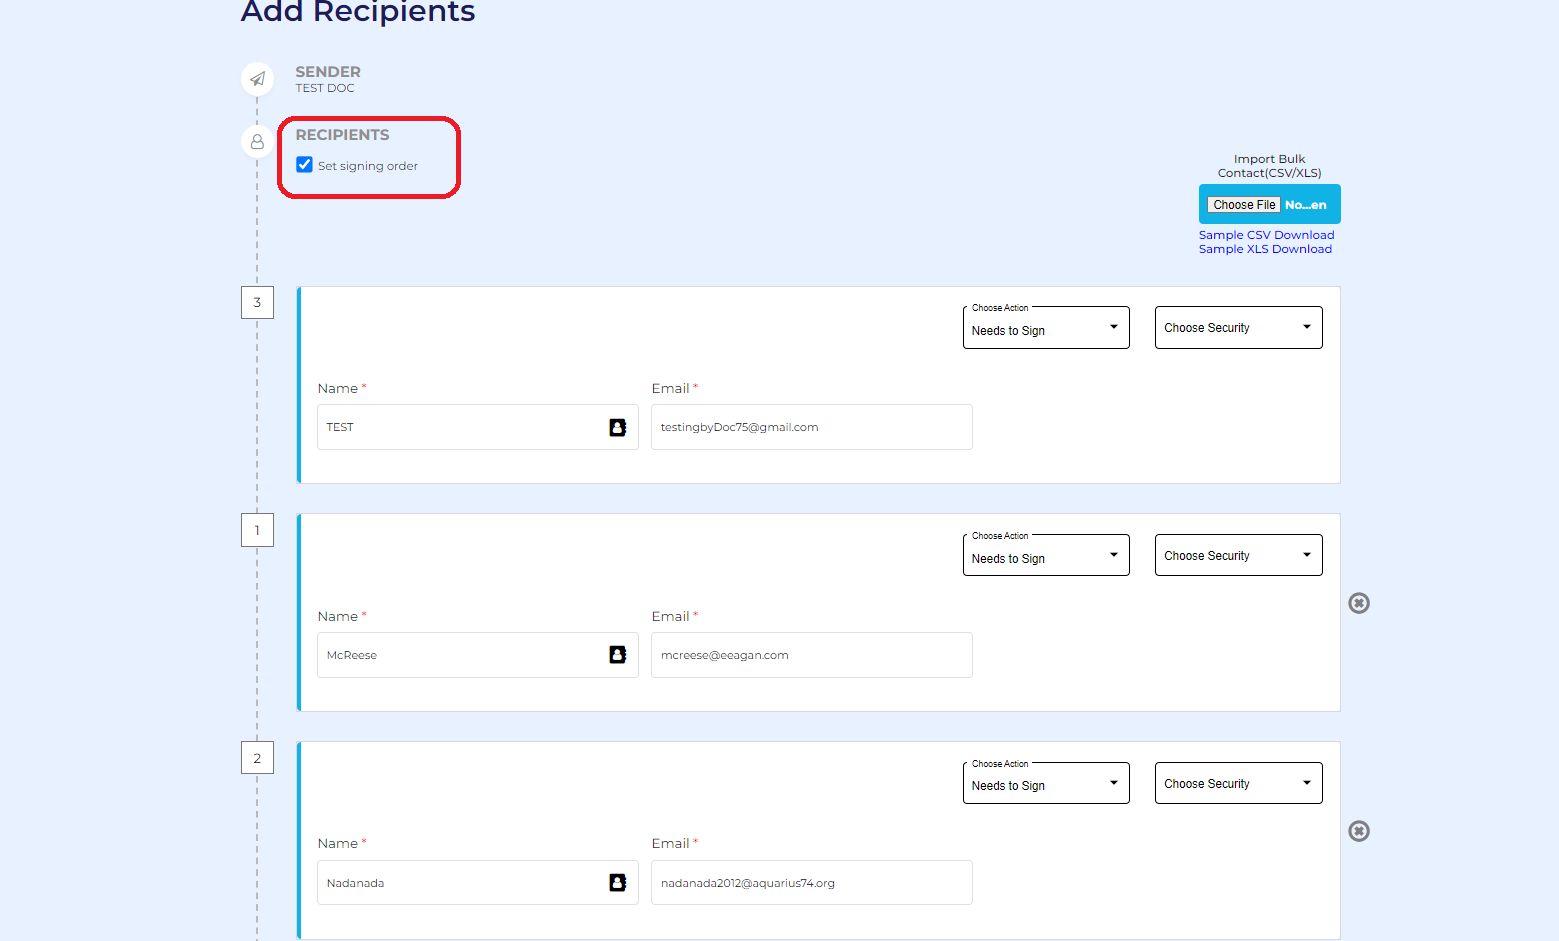The height and width of the screenshot is (941, 1559).
Task: Open contact book icon in McReese name field
Action: click(x=618, y=655)
